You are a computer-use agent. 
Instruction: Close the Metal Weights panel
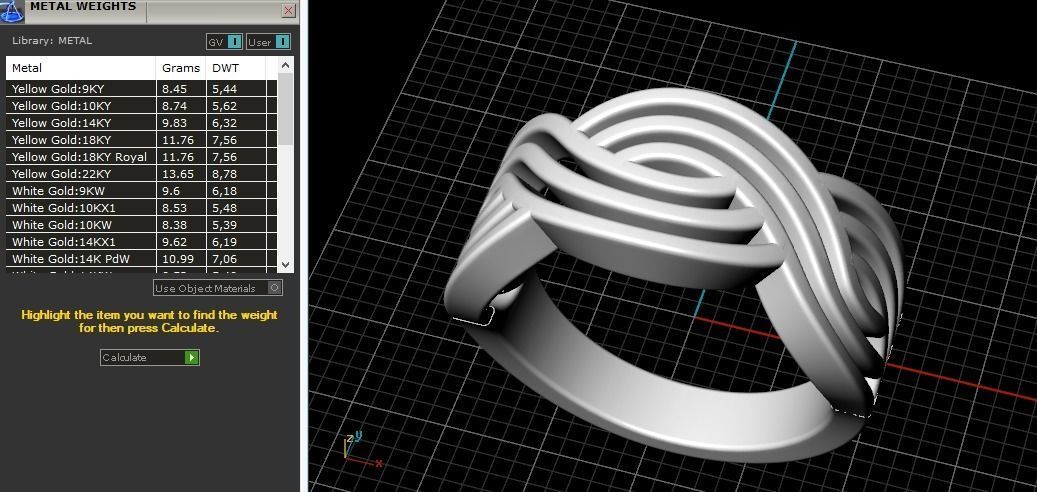(288, 10)
